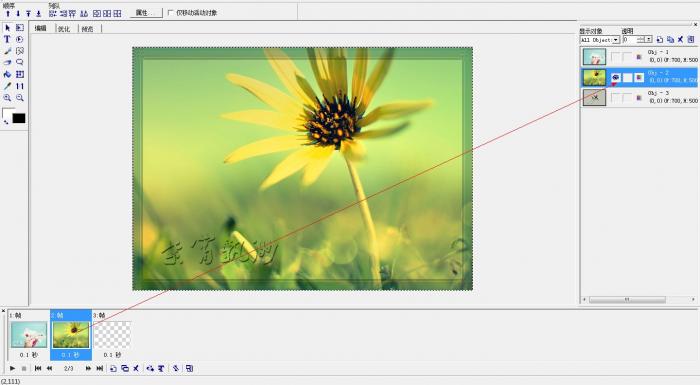The height and width of the screenshot is (385, 700).
Task: Delete the selected object in the object panel
Action: pos(680,40)
